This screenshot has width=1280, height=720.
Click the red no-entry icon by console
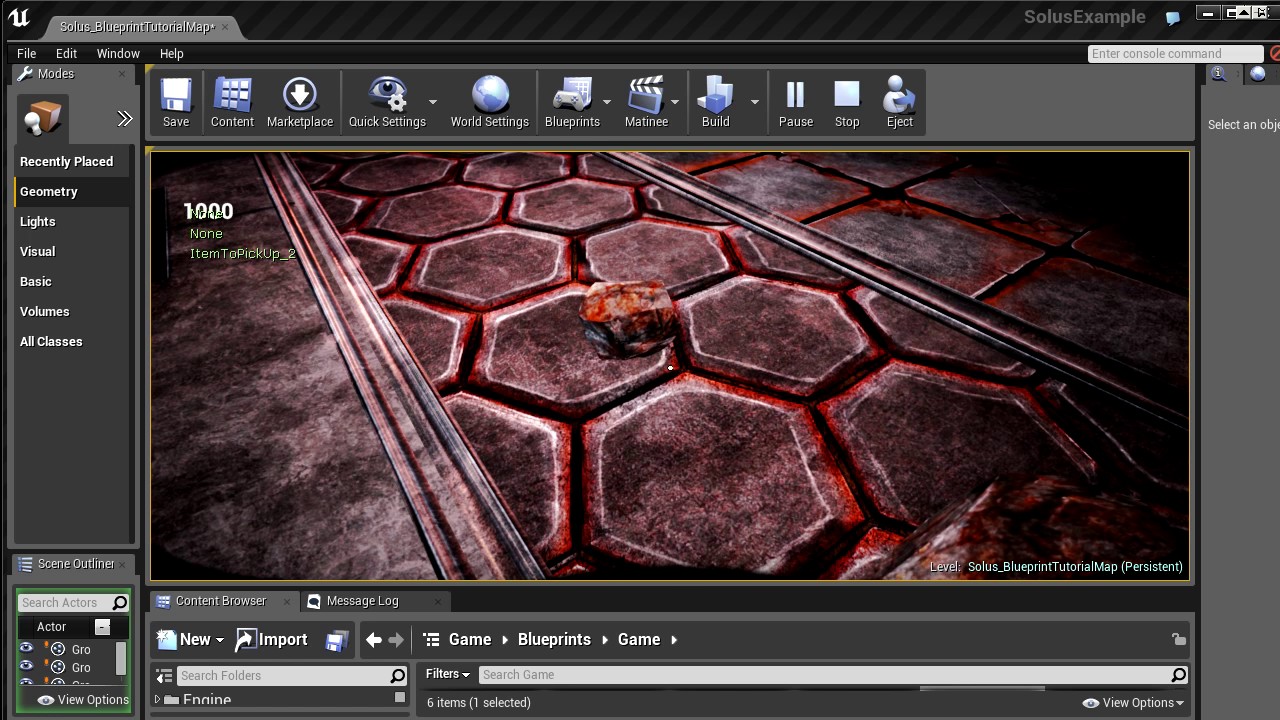[x=1275, y=53]
